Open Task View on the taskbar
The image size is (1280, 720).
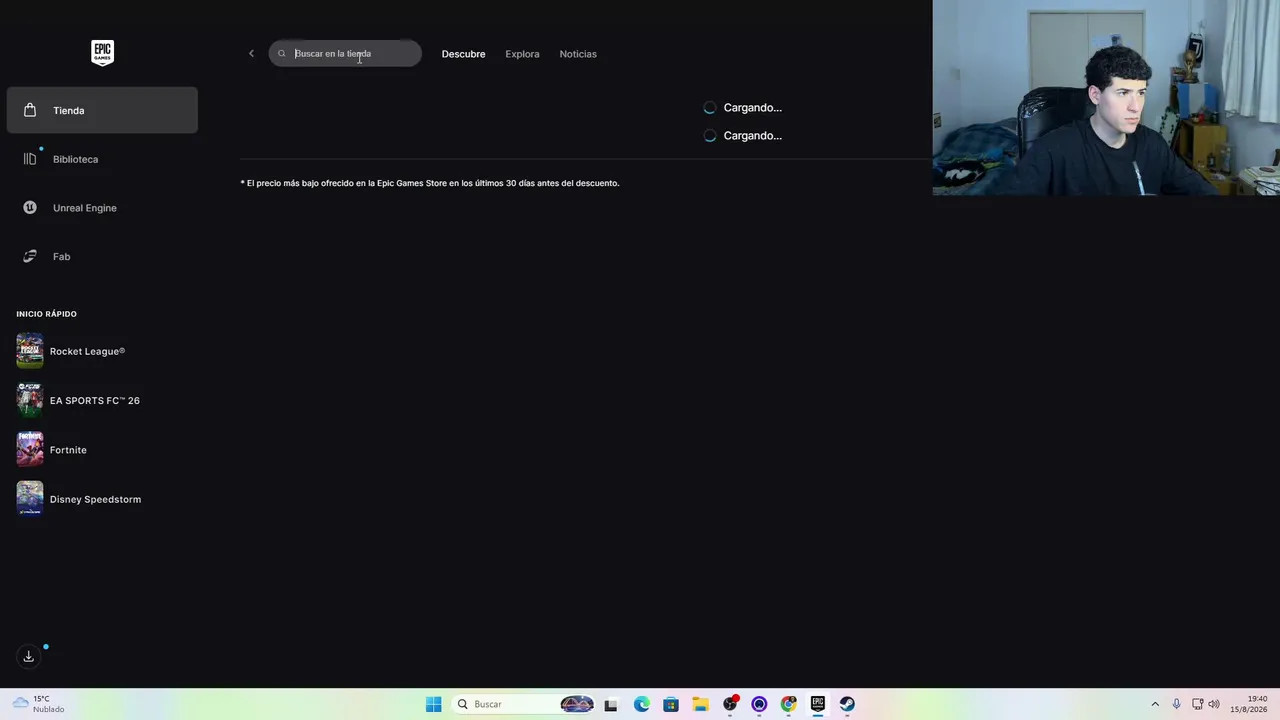click(611, 704)
